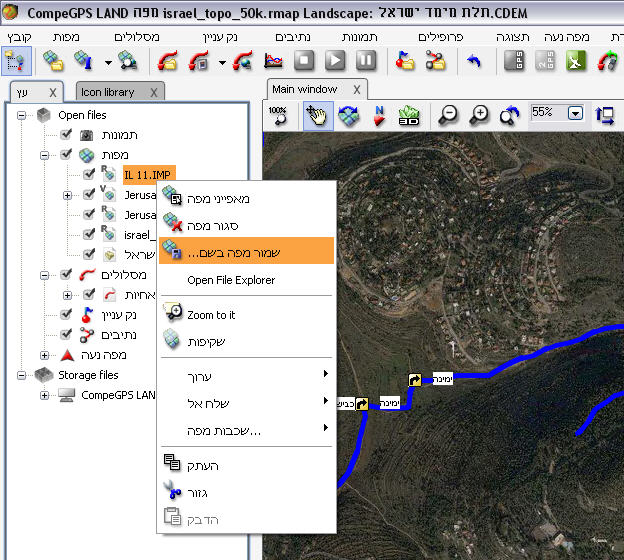Toggle the תמונות checkbox in tree
This screenshot has height=560, width=624.
pyautogui.click(x=66, y=135)
